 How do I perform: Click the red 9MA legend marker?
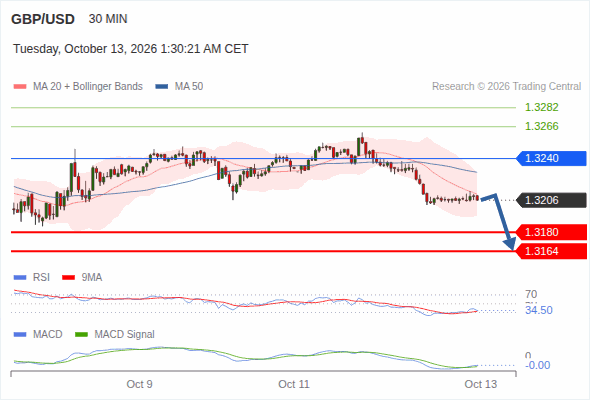68,278
